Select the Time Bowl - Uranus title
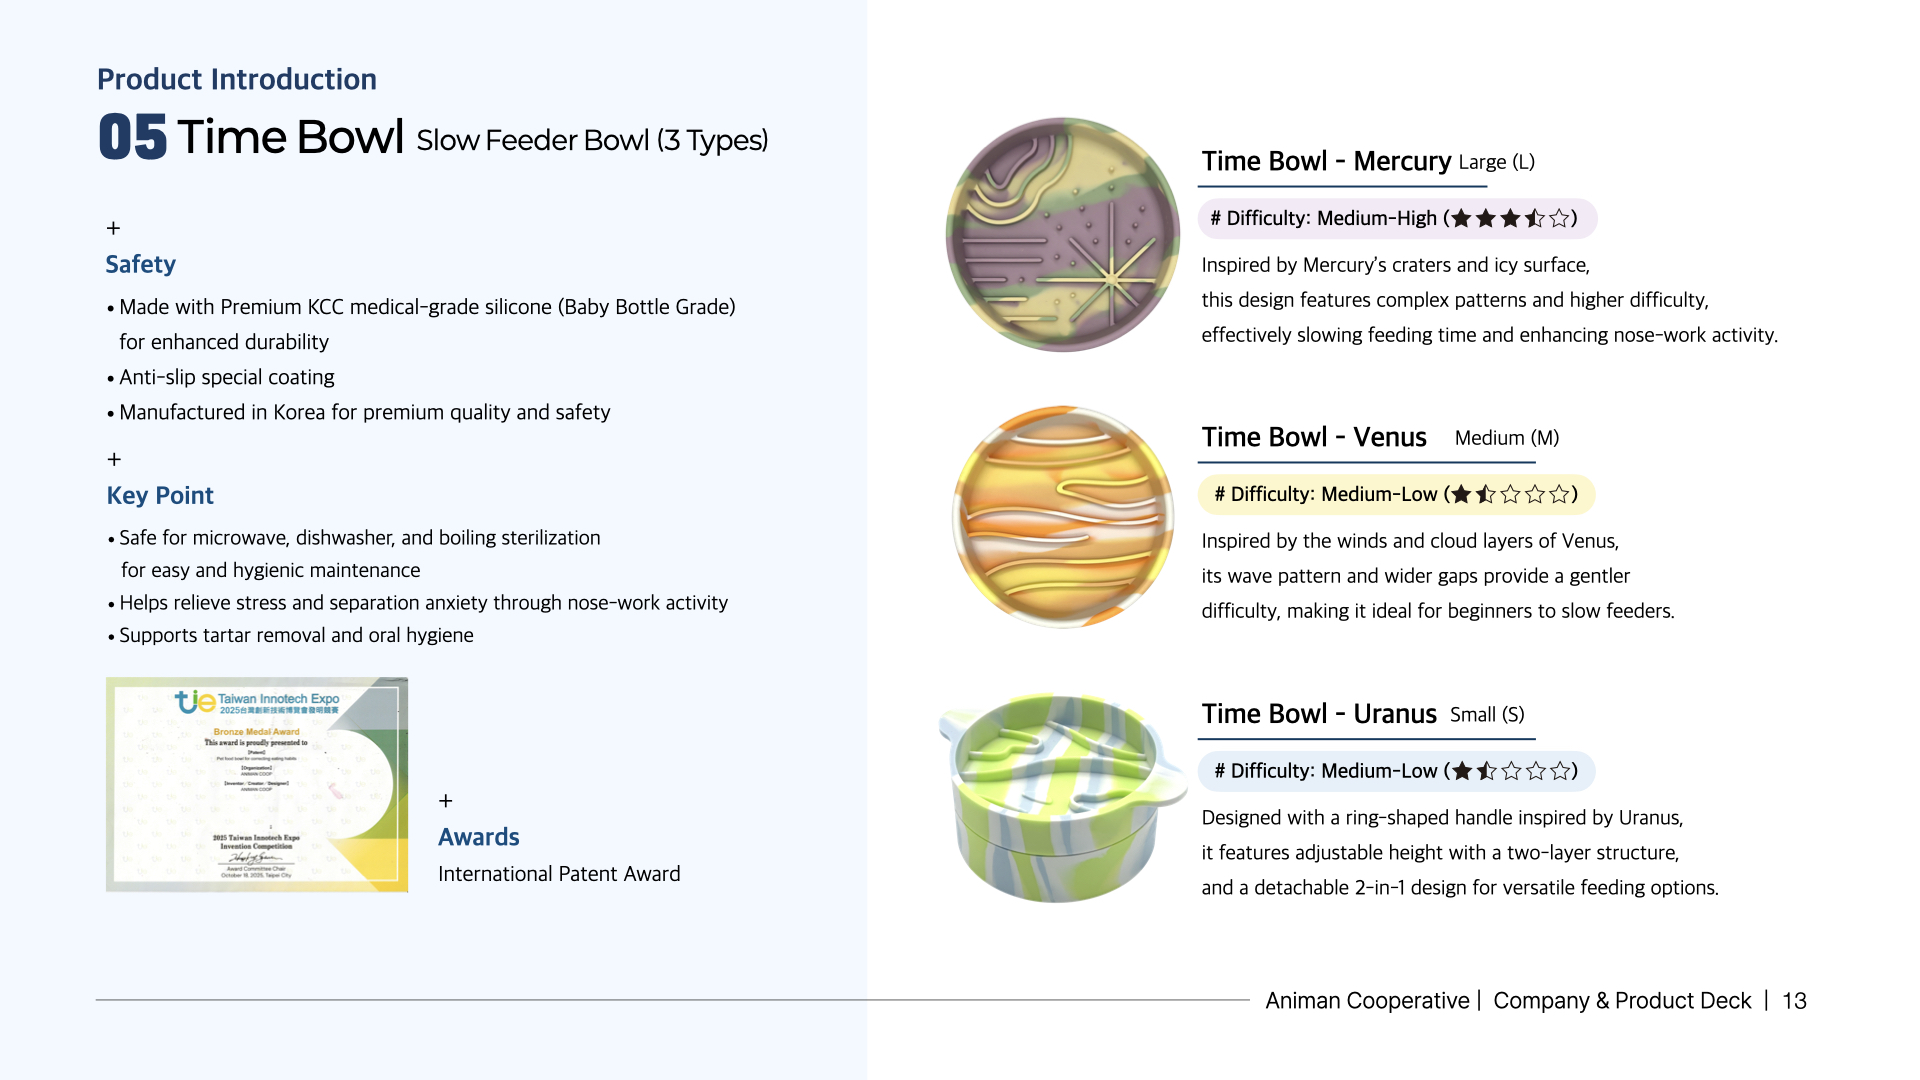The image size is (1920, 1080). (1318, 714)
